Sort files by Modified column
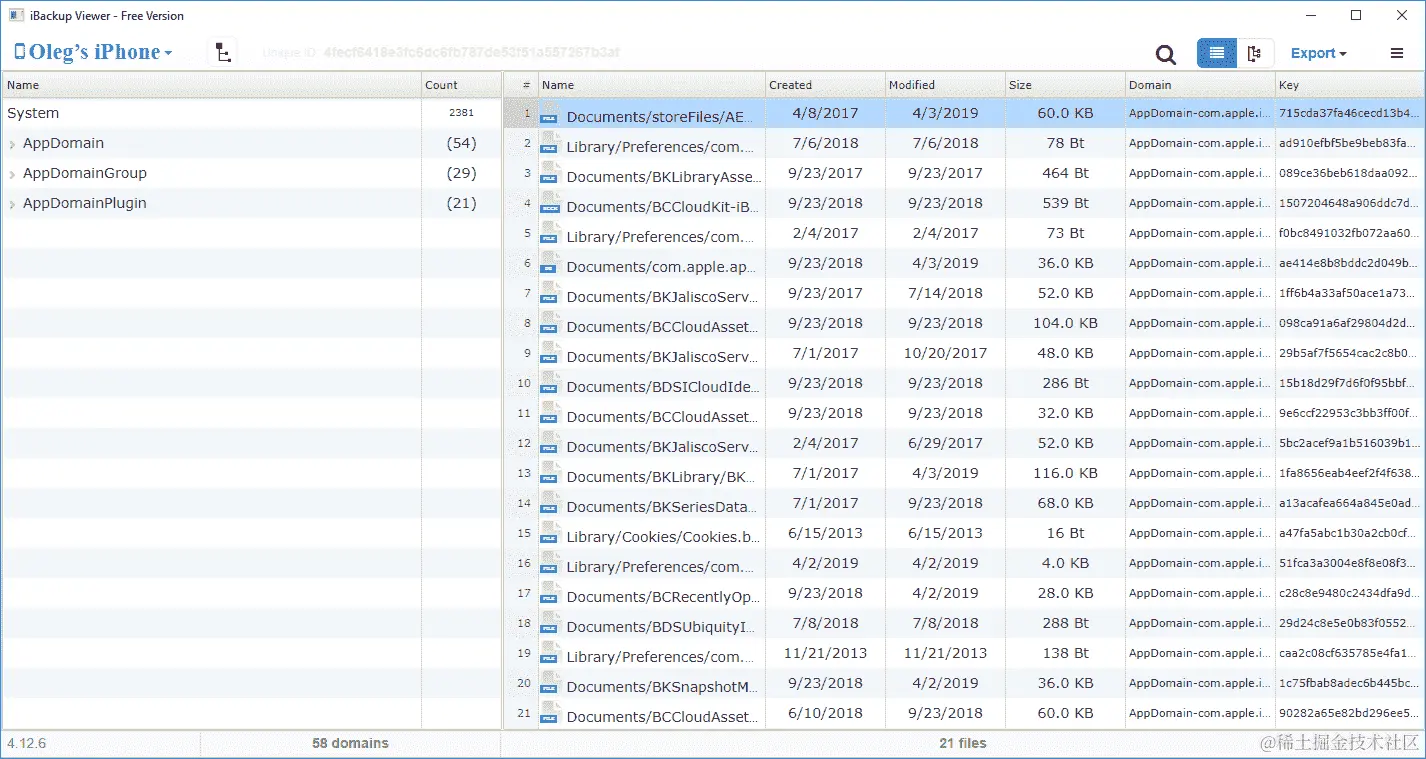Image resolution: width=1426 pixels, height=759 pixels. pos(945,85)
